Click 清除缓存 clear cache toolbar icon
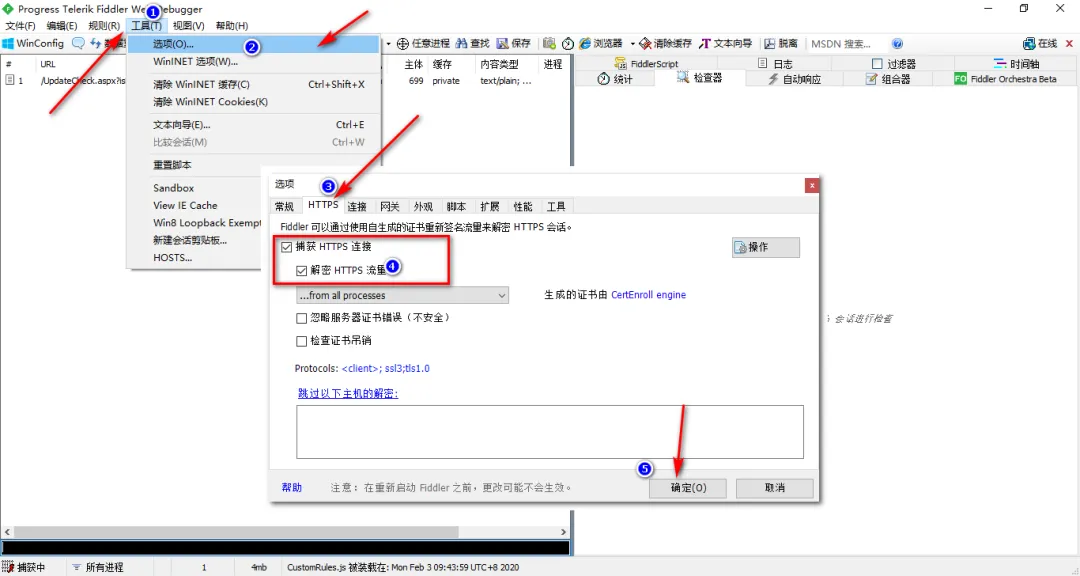This screenshot has height=576, width=1080. click(x=665, y=43)
